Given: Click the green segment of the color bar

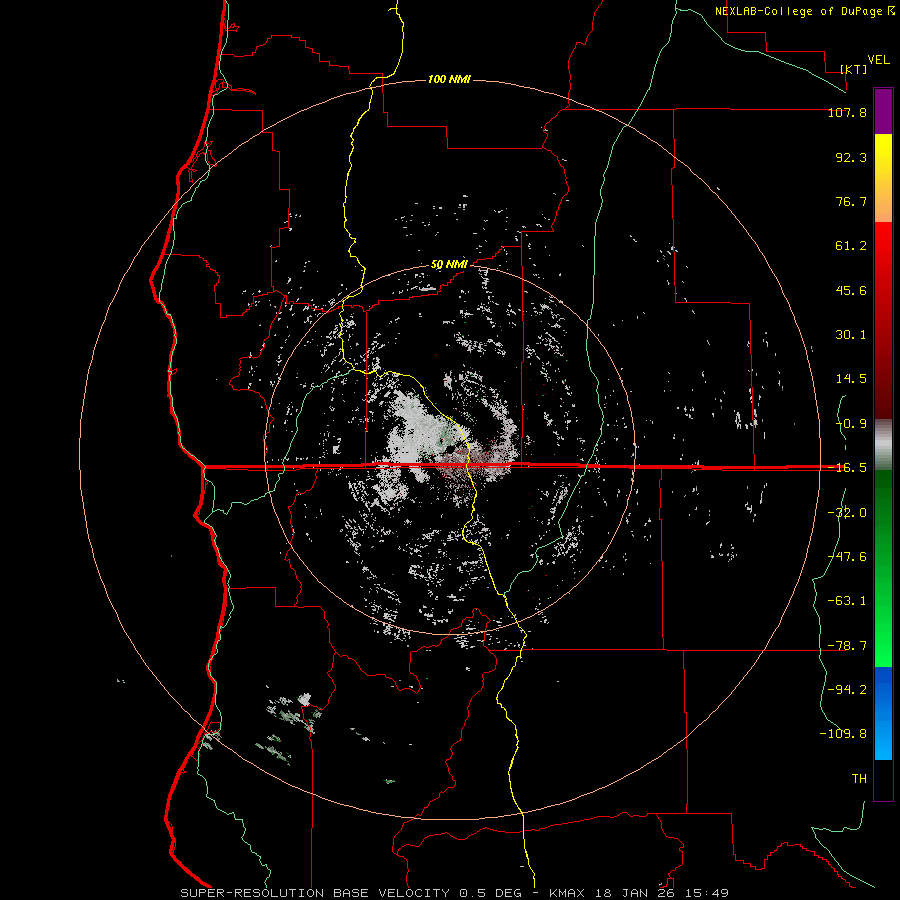Looking at the screenshot, I should click(883, 568).
